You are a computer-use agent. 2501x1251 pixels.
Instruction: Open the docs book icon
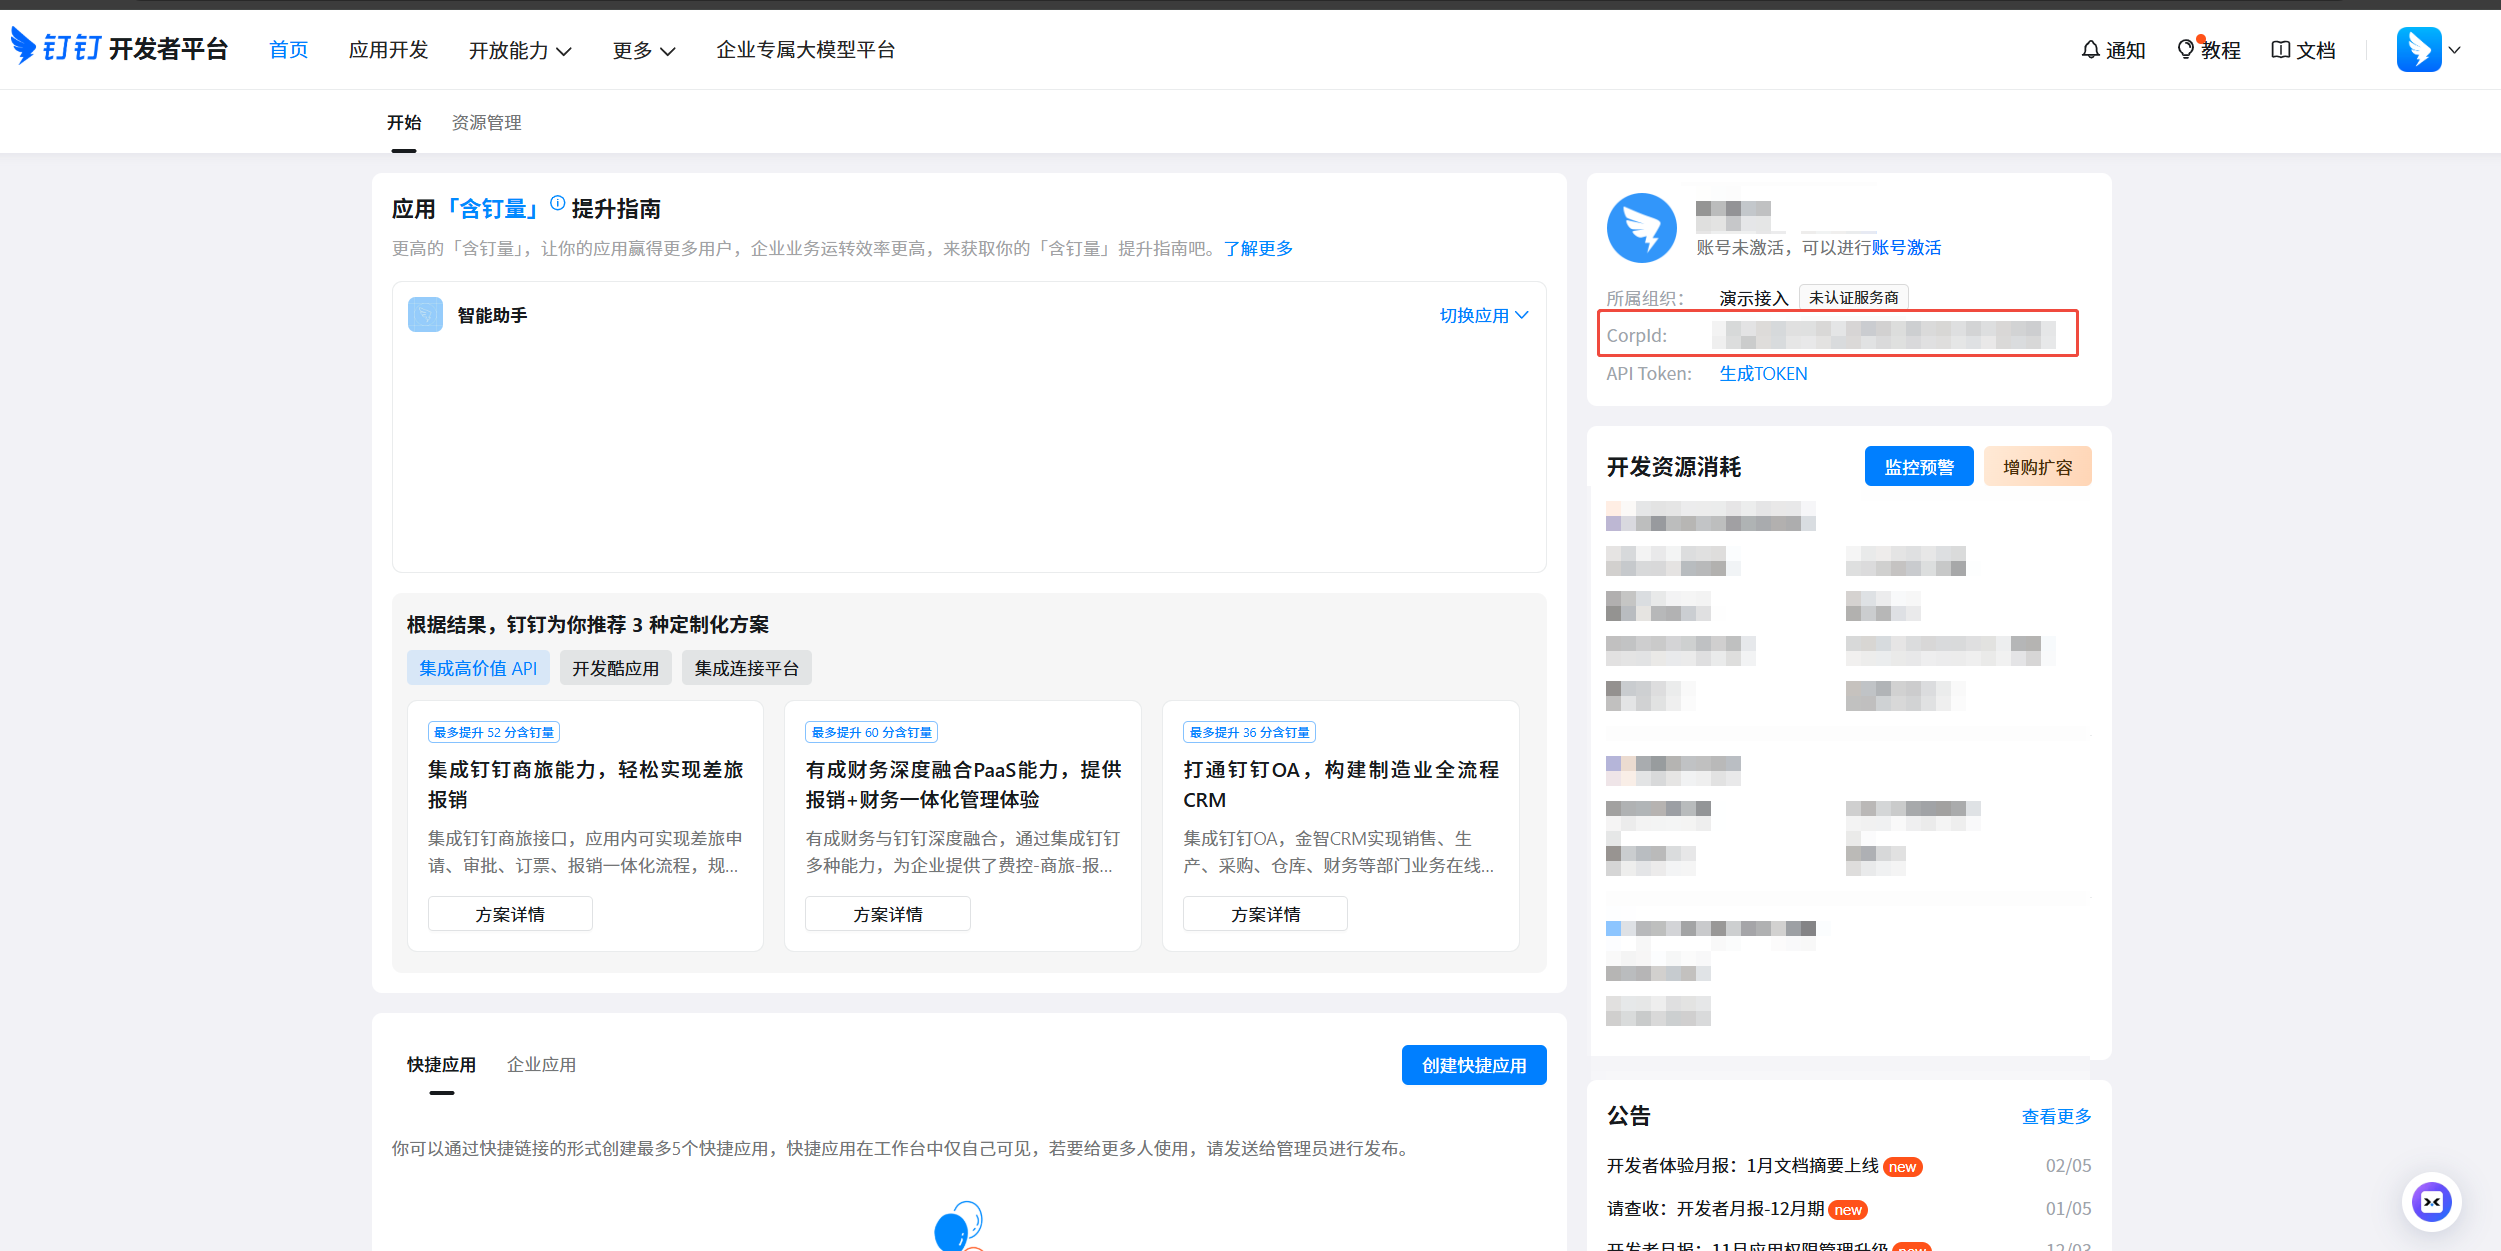click(x=2280, y=49)
